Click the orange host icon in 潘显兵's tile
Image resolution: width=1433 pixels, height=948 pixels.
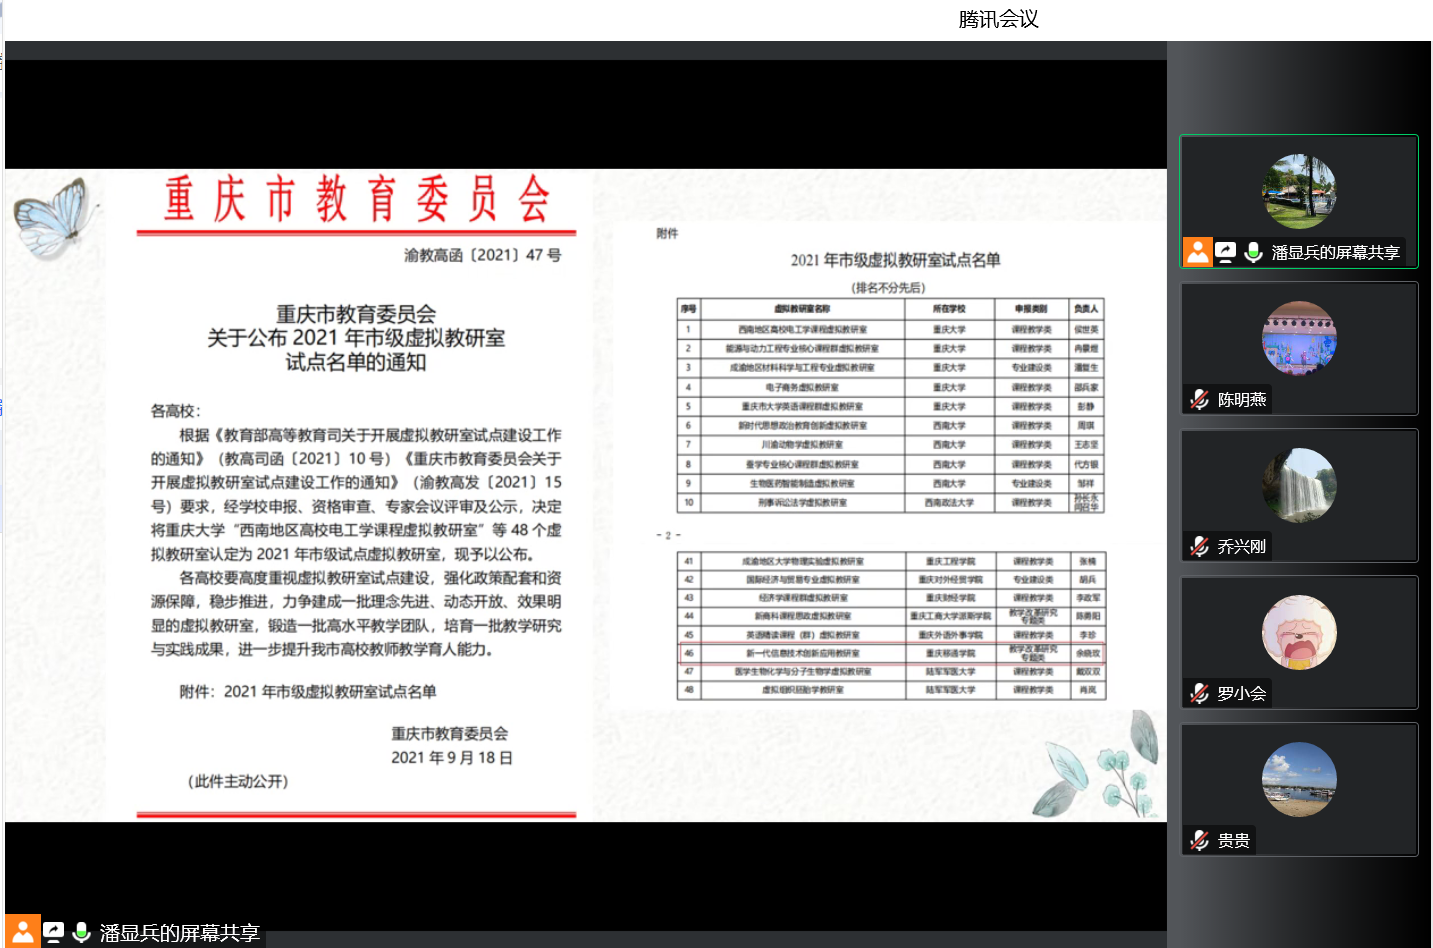[x=1197, y=252]
